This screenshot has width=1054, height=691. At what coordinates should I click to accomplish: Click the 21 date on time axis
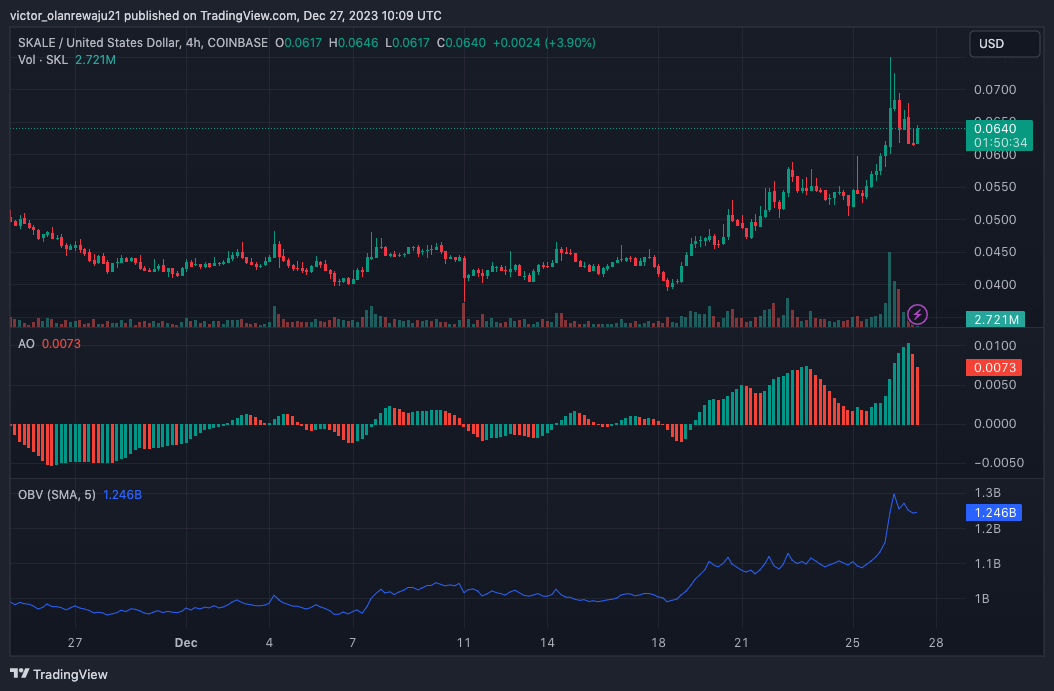[x=741, y=643]
